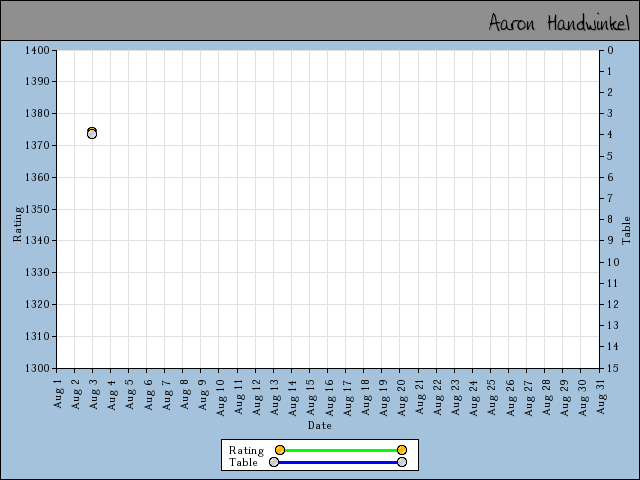Click the Aug 13 date label
The height and width of the screenshot is (480, 640).
tap(275, 397)
